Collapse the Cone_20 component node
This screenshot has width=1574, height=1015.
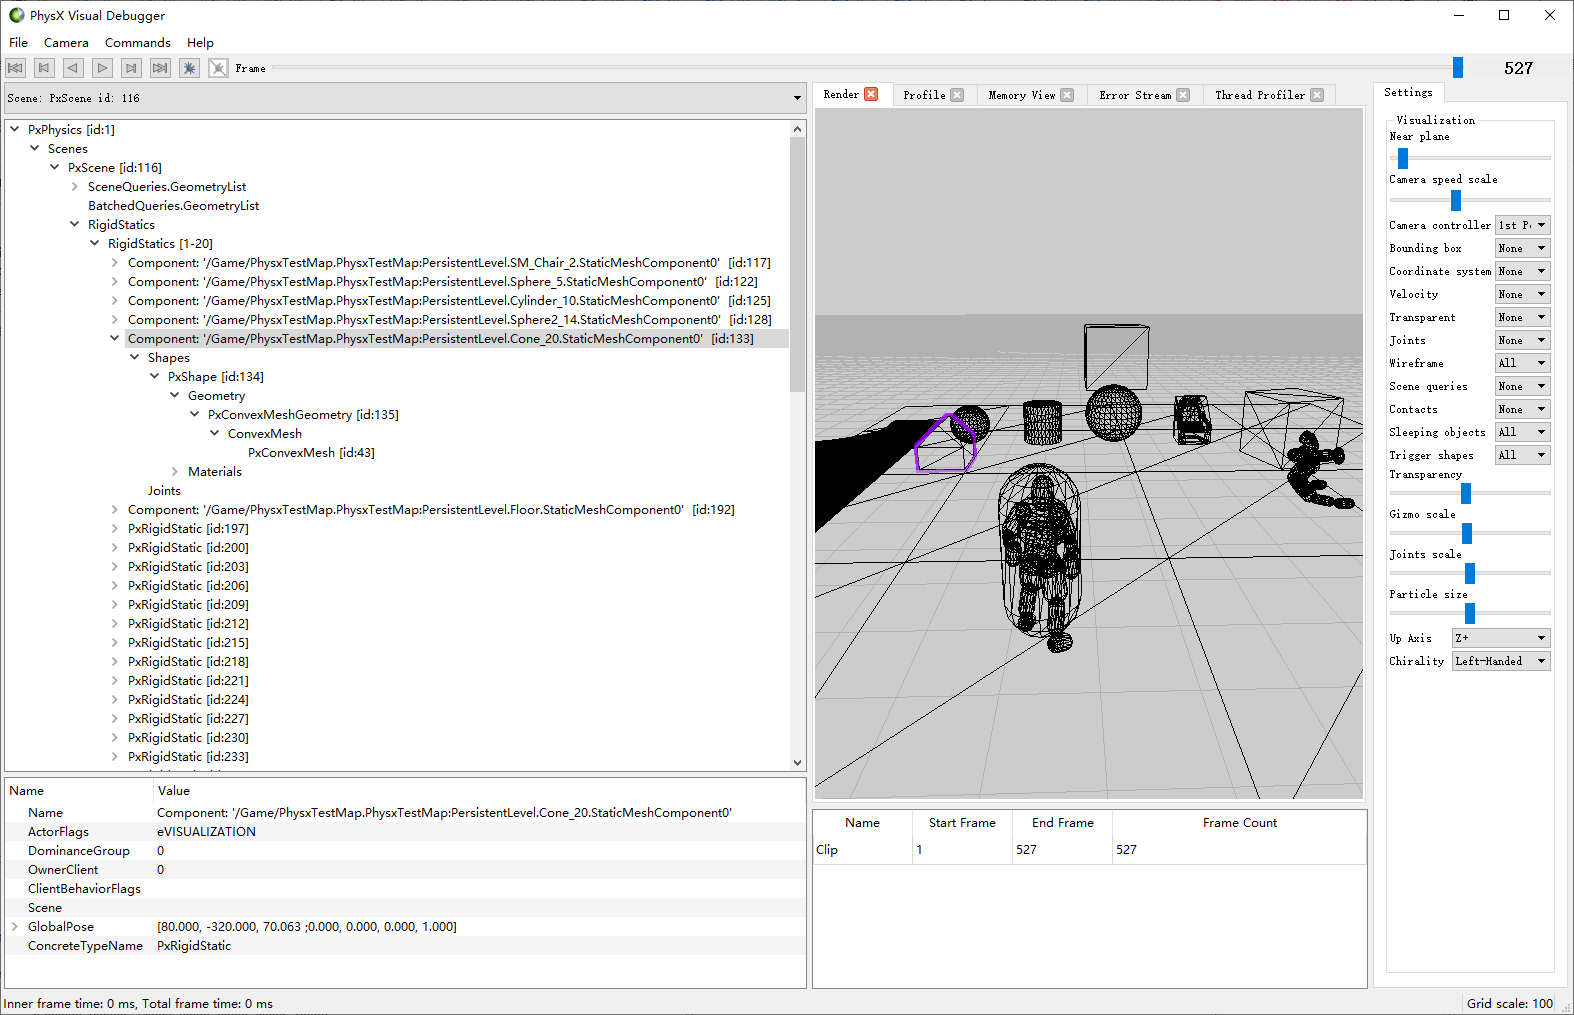[115, 338]
